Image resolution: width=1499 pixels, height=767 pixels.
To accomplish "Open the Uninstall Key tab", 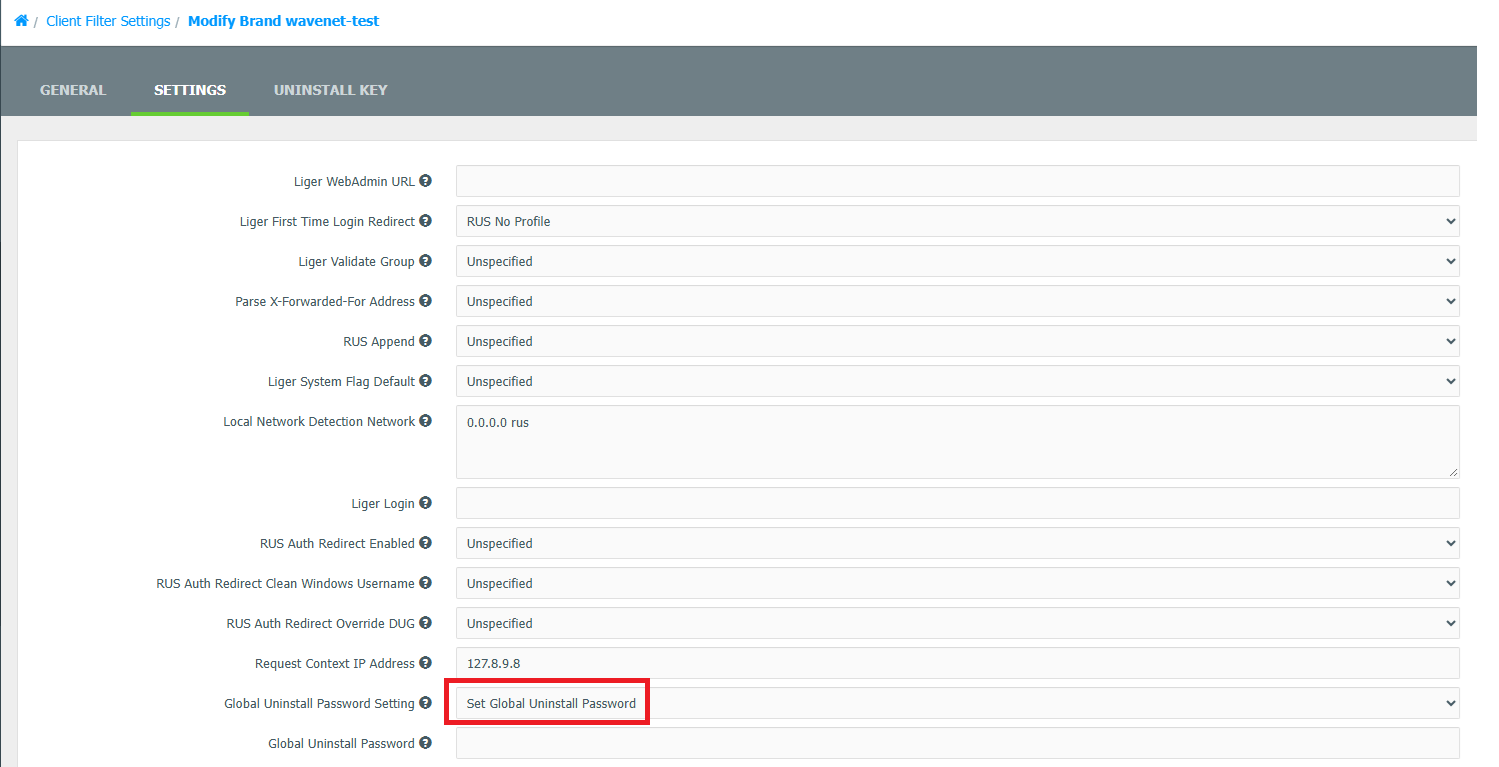I will coord(331,90).
